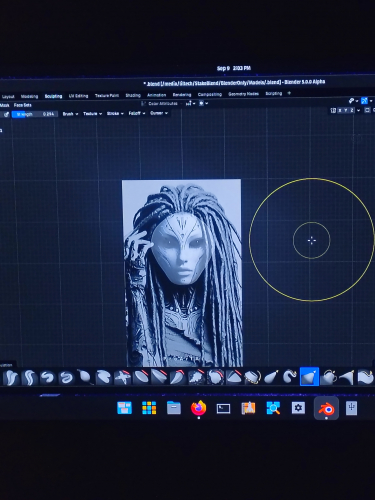The image size is (375, 500).
Task: Open the Face Sets menu
Action: coord(23,105)
